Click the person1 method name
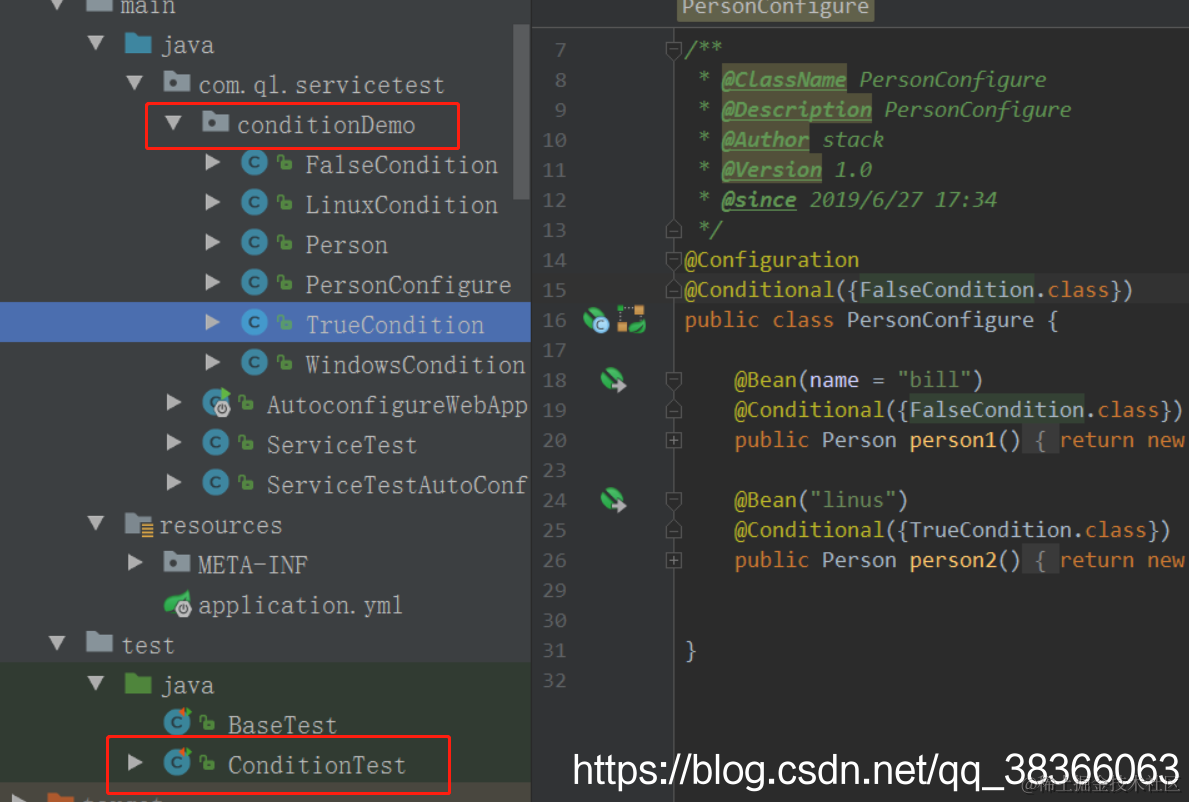1189x802 pixels. pyautogui.click(x=953, y=440)
